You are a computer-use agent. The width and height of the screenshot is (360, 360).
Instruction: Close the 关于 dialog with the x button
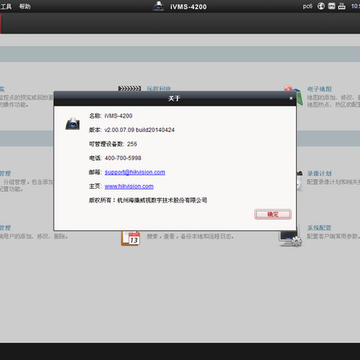tap(291, 98)
